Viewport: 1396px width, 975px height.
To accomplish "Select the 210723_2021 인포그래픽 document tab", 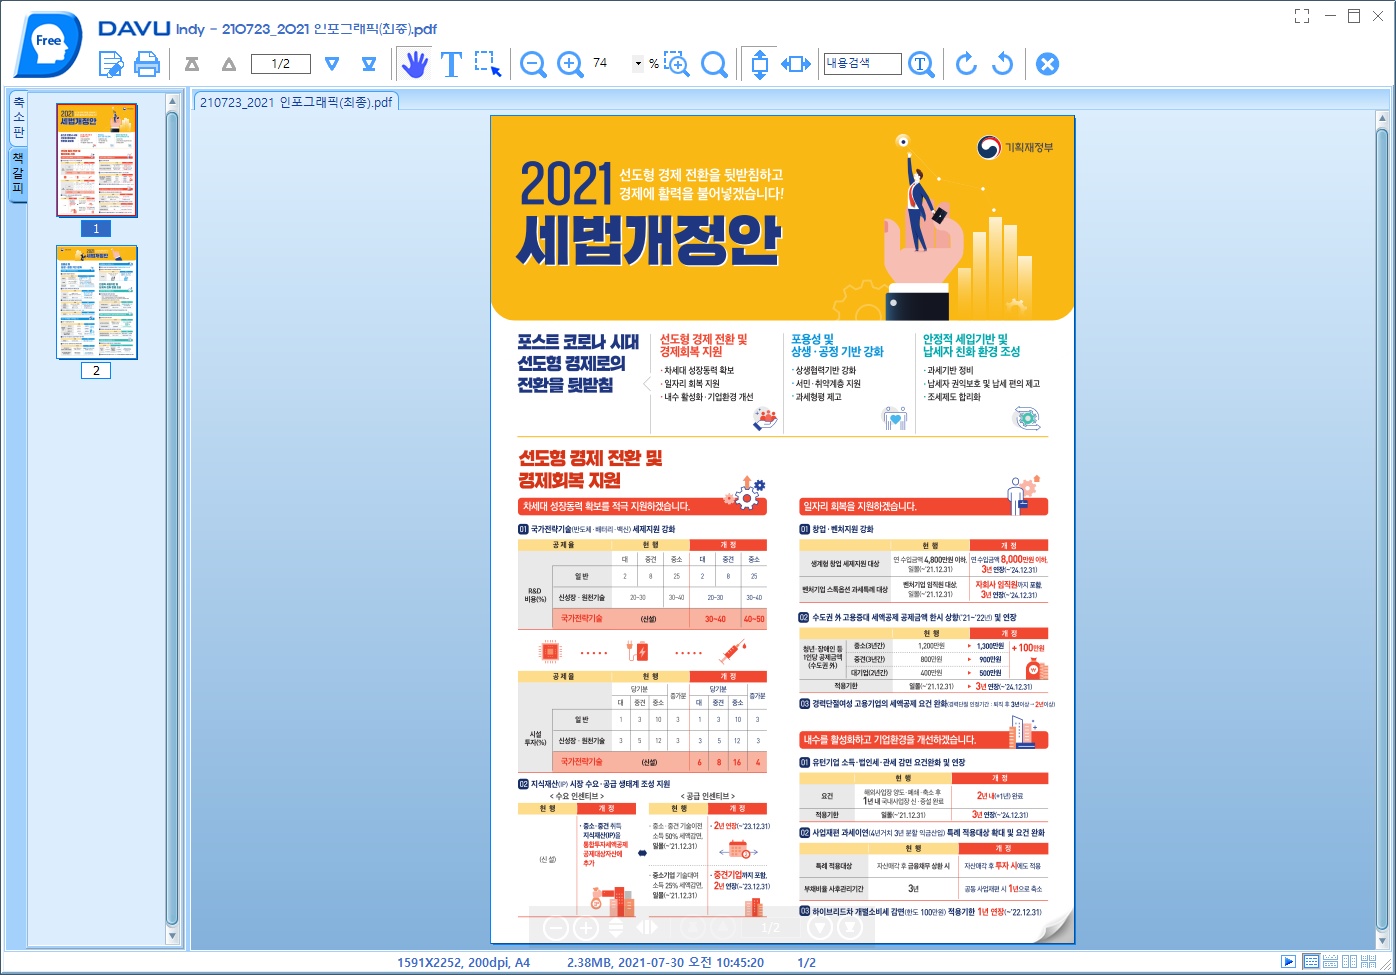I will [296, 102].
